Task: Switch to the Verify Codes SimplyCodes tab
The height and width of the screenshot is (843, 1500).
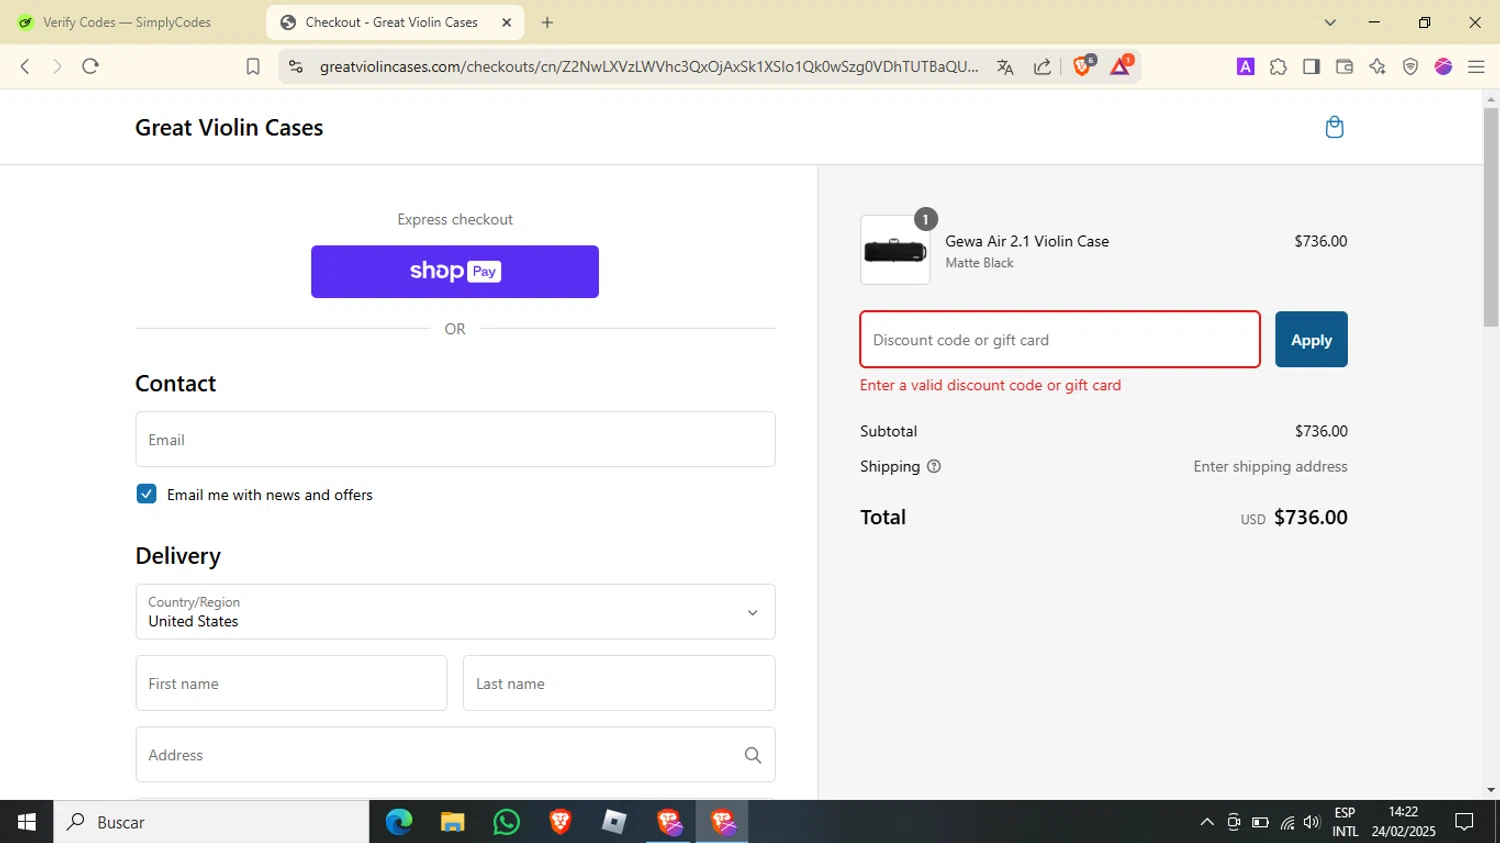Action: [x=128, y=22]
